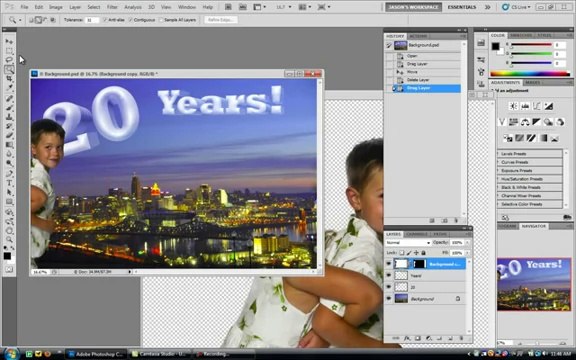Open the Opacity slider arrow in Layers panel
The image size is (576, 360).
tap(467, 243)
